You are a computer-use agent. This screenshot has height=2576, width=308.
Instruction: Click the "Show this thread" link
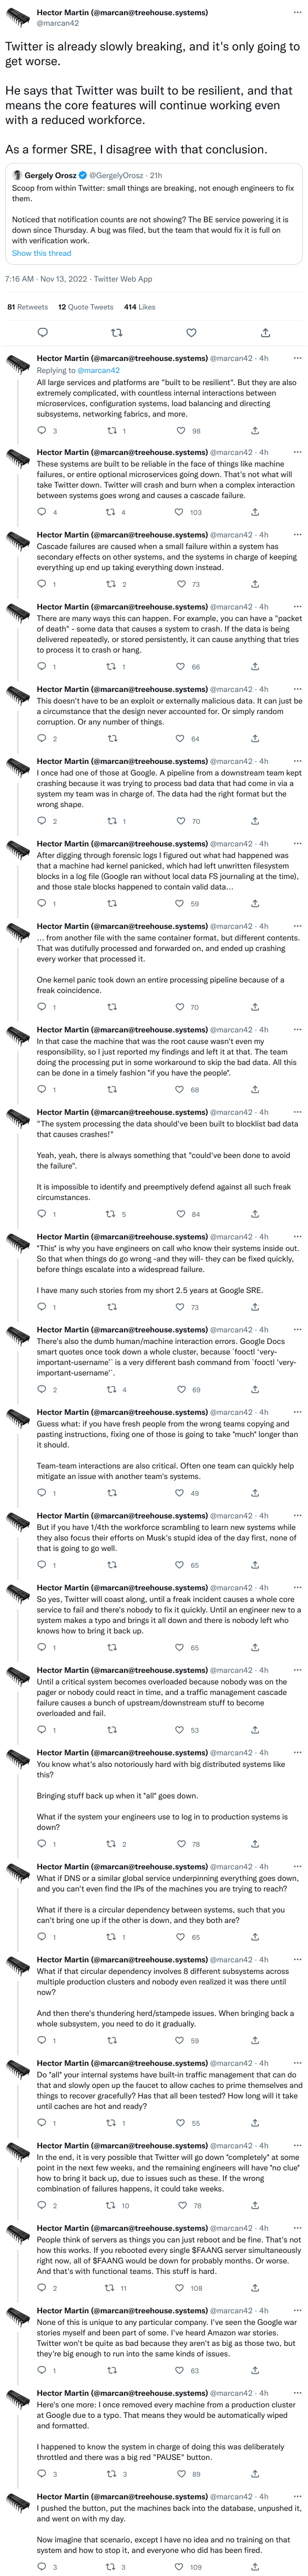41,253
